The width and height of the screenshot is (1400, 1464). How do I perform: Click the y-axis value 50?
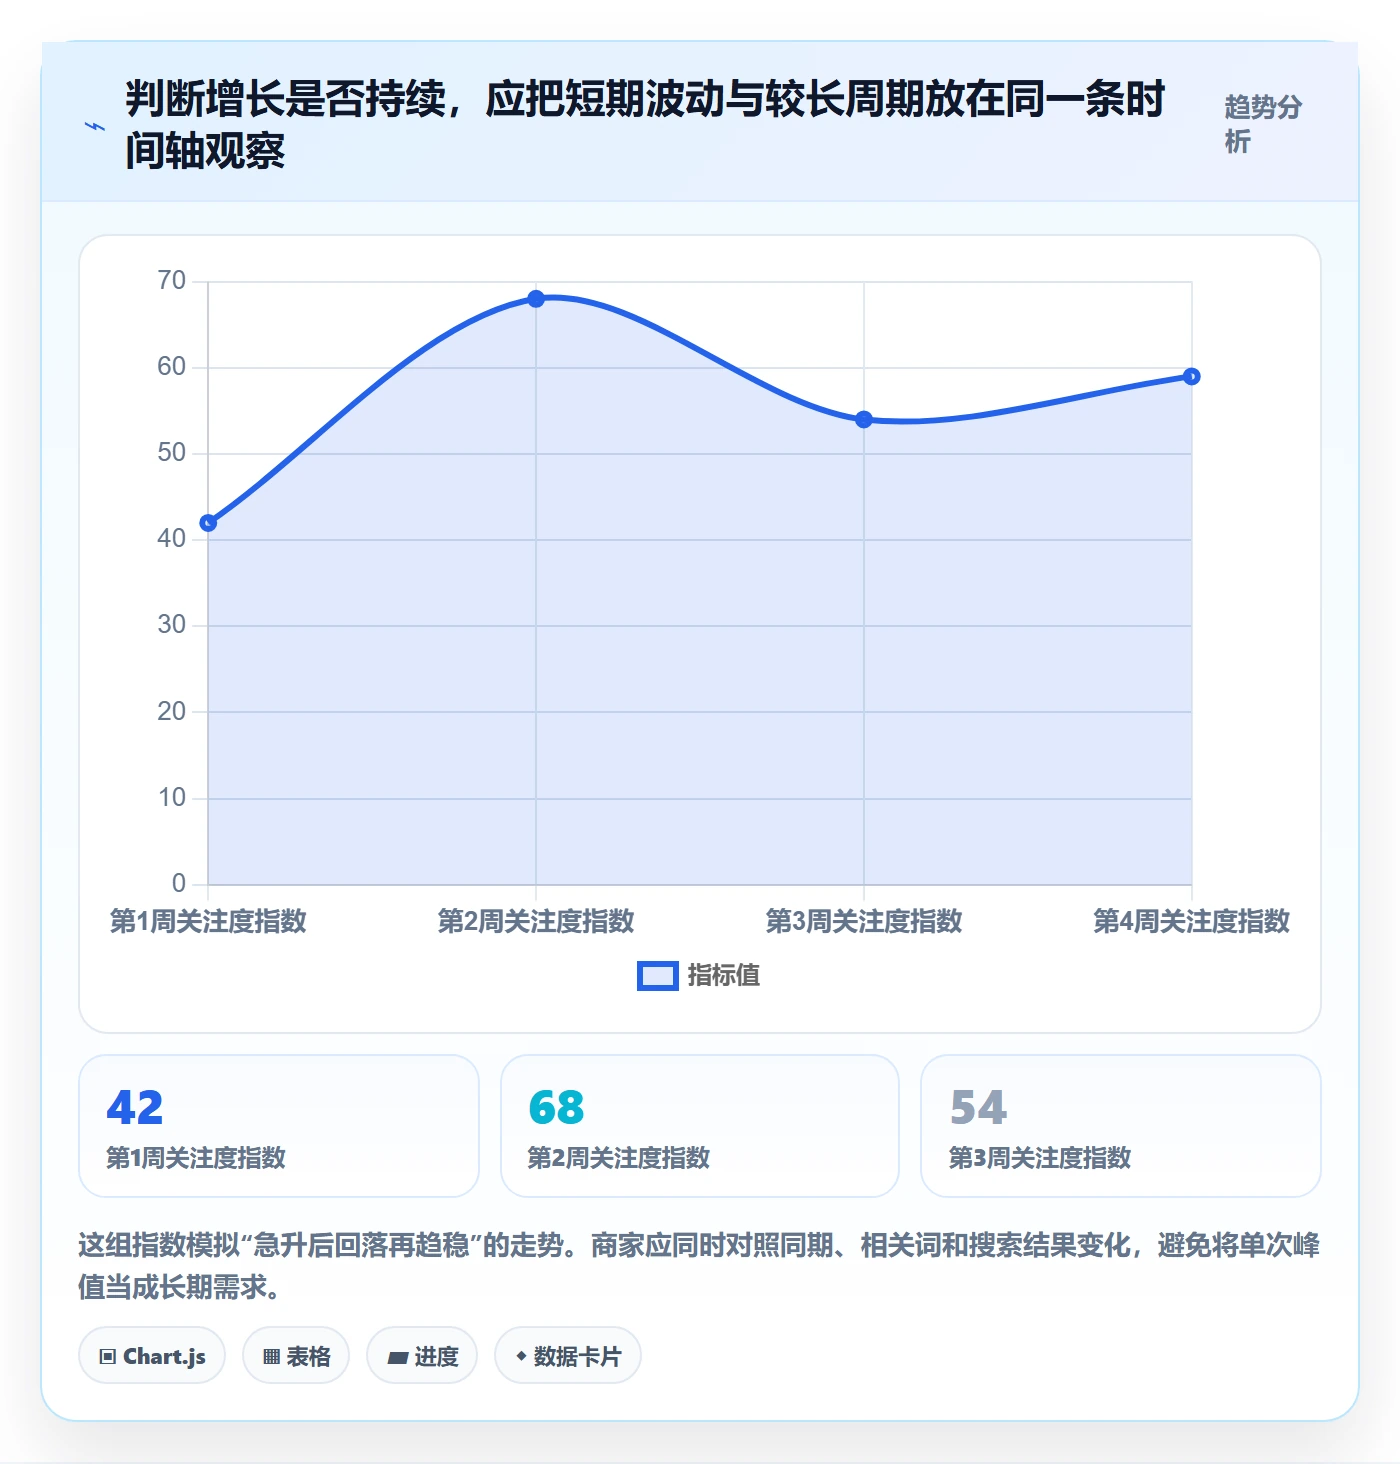(x=172, y=453)
